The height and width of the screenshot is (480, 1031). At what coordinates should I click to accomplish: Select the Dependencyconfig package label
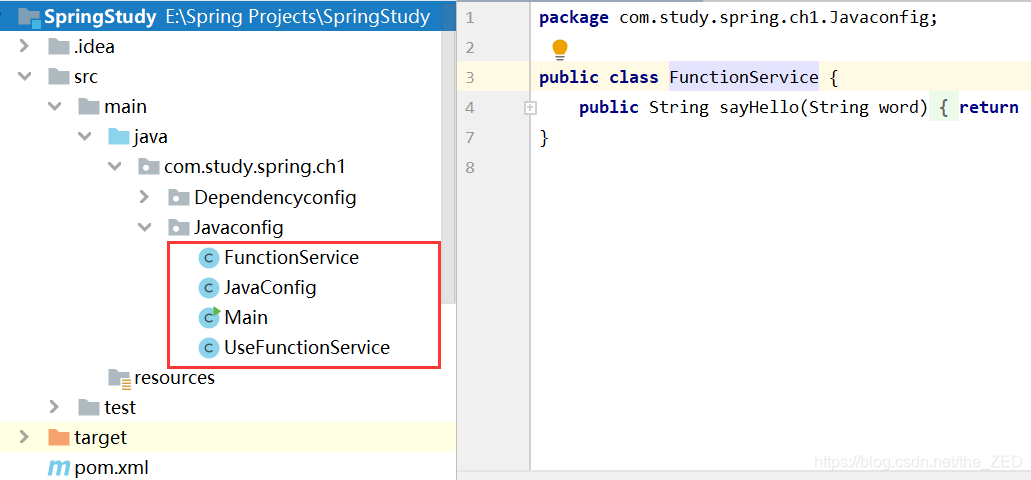(276, 197)
